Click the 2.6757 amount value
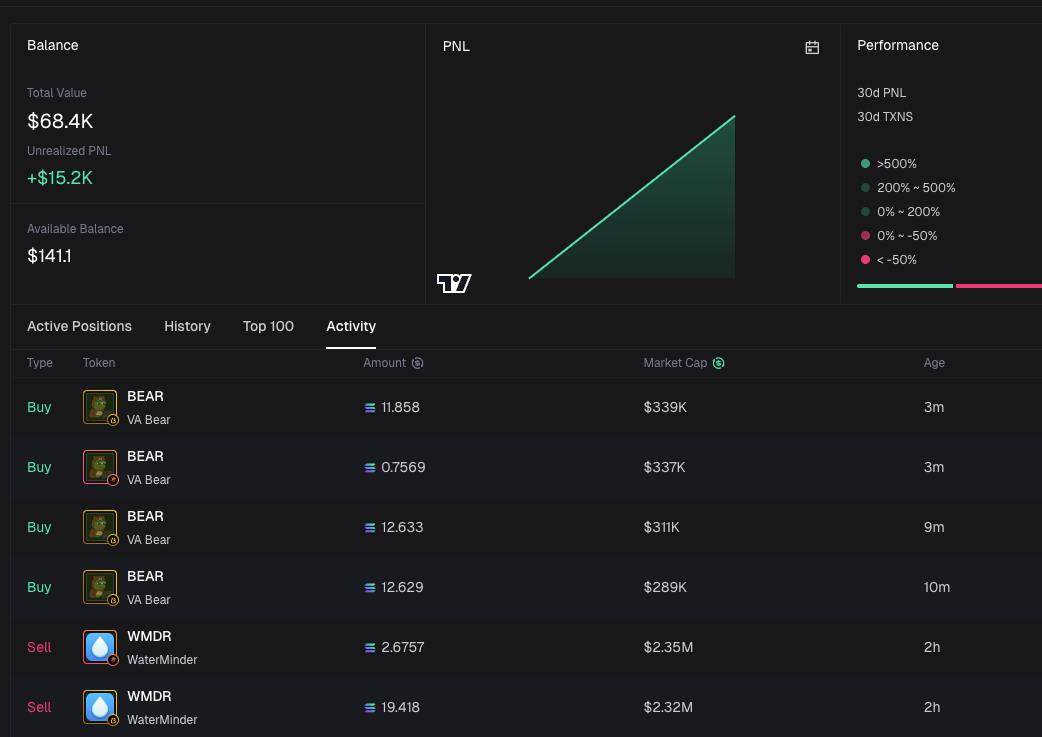Viewport: 1042px width, 737px height. [403, 647]
